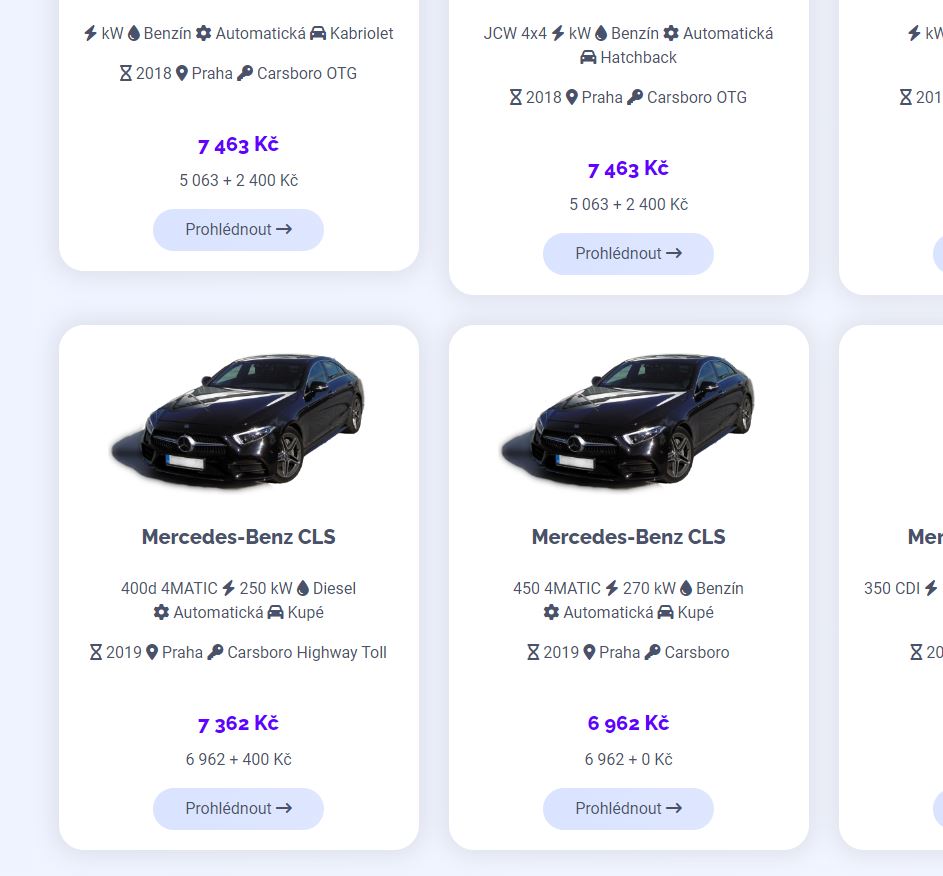This screenshot has width=943, height=876.
Task: Click the 7 362 Kč price
Action: click(x=238, y=723)
